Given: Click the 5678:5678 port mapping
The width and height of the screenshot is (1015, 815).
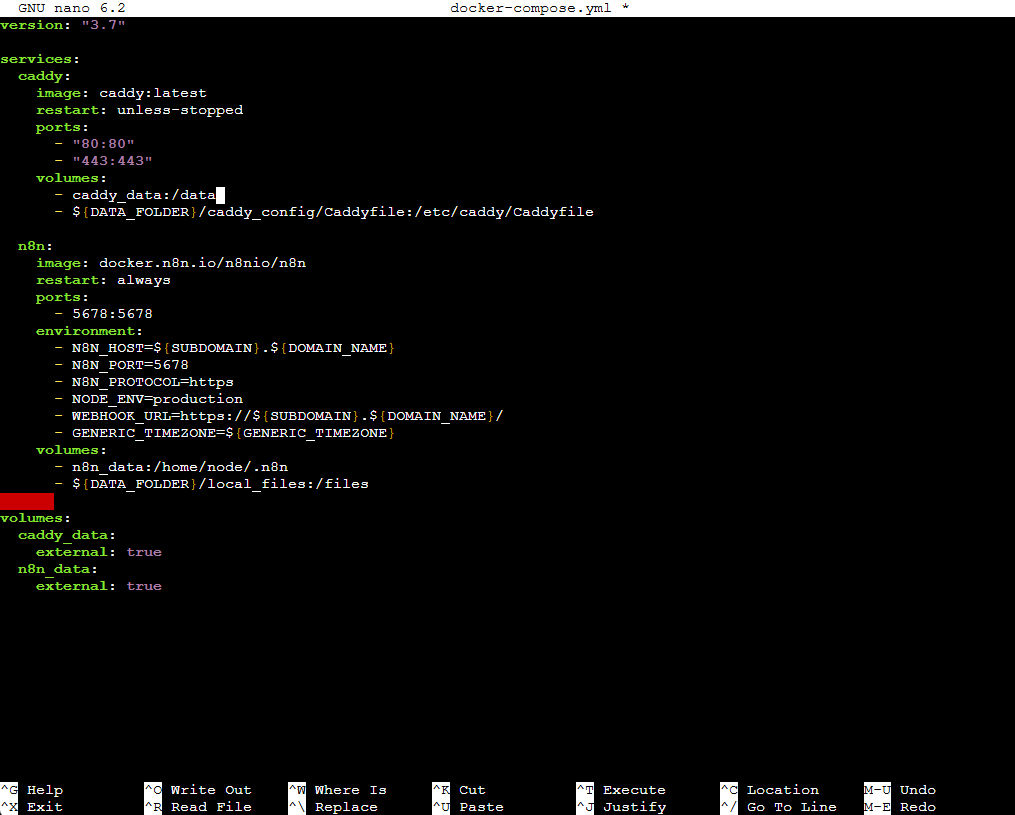Looking at the screenshot, I should (x=113, y=314).
